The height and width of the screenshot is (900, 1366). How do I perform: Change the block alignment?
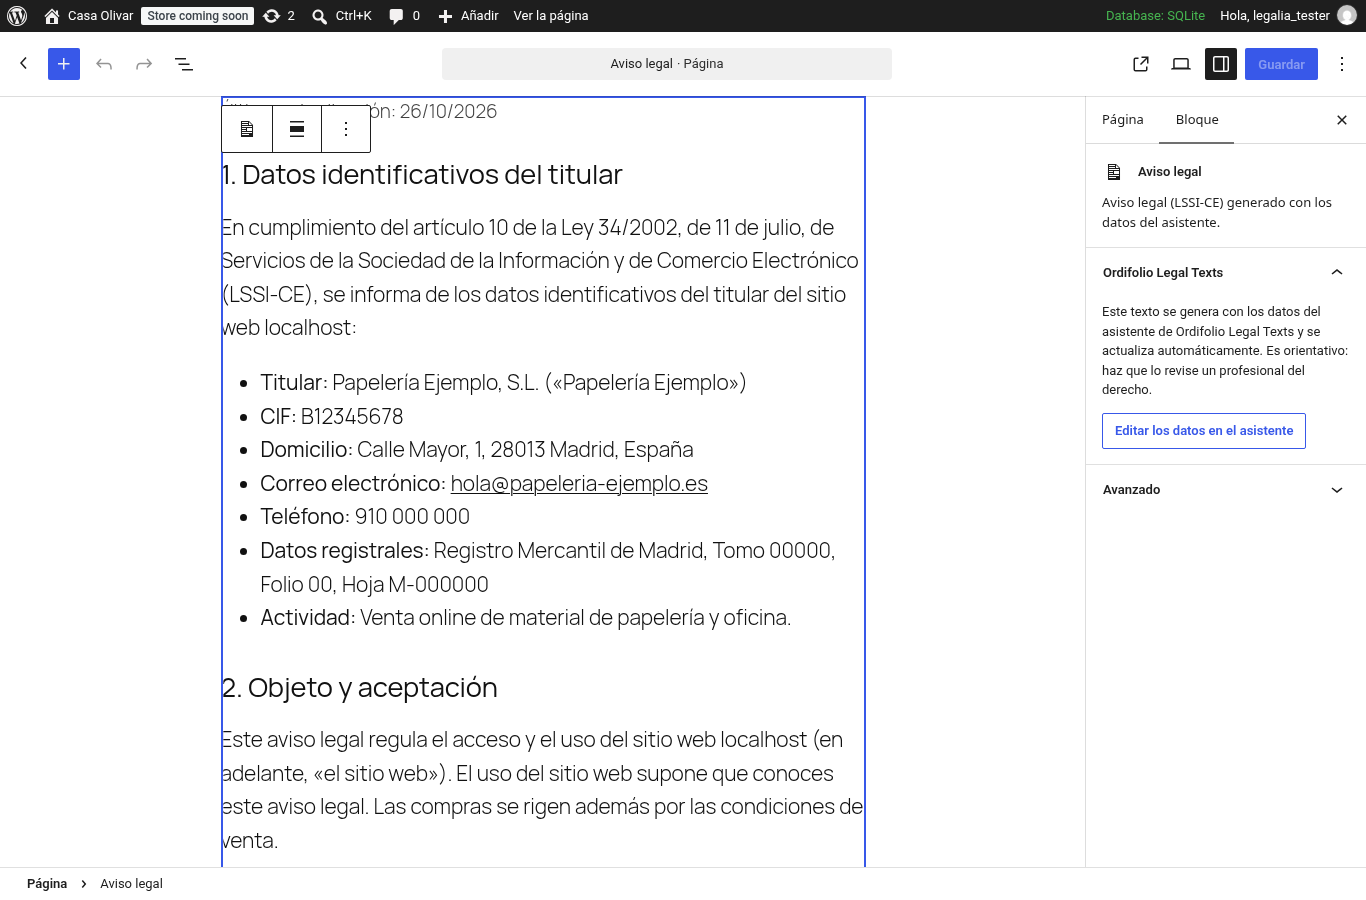(x=297, y=129)
